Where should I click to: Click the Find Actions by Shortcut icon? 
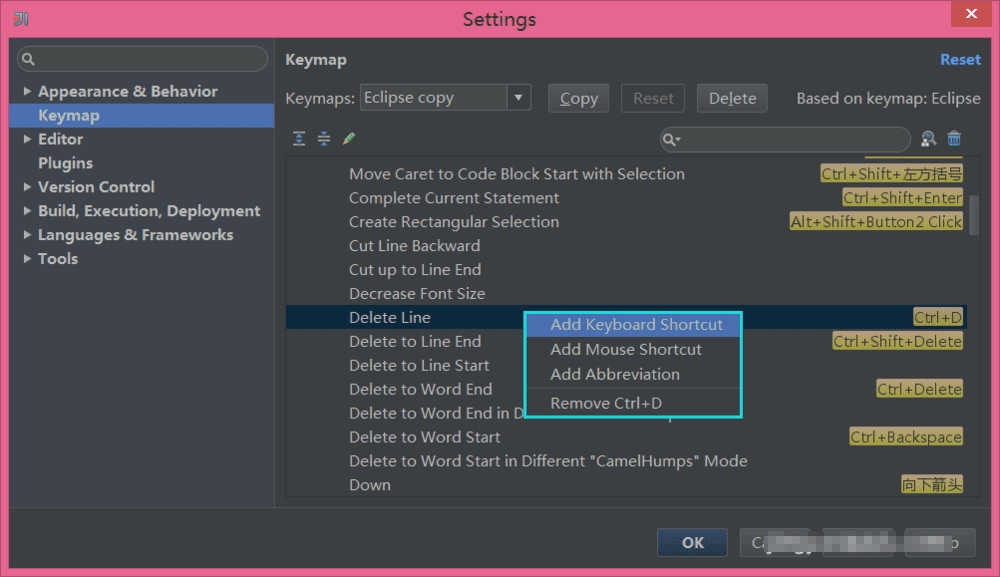(x=929, y=139)
